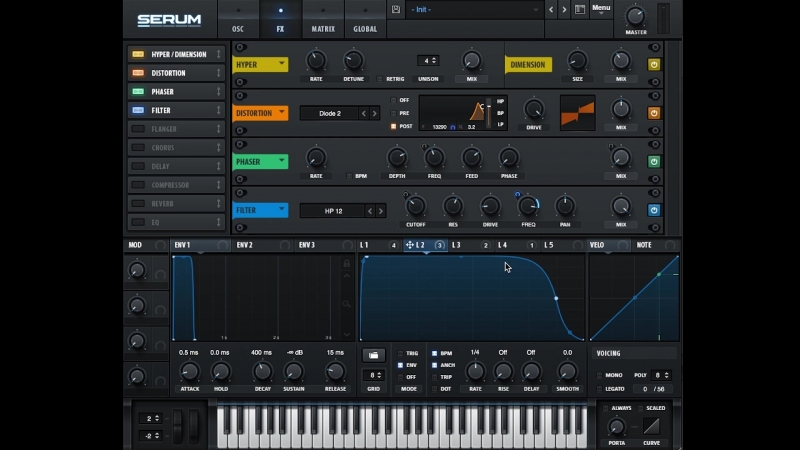Enable Chorus in the effects rack
The height and width of the screenshot is (450, 800).
click(138, 147)
